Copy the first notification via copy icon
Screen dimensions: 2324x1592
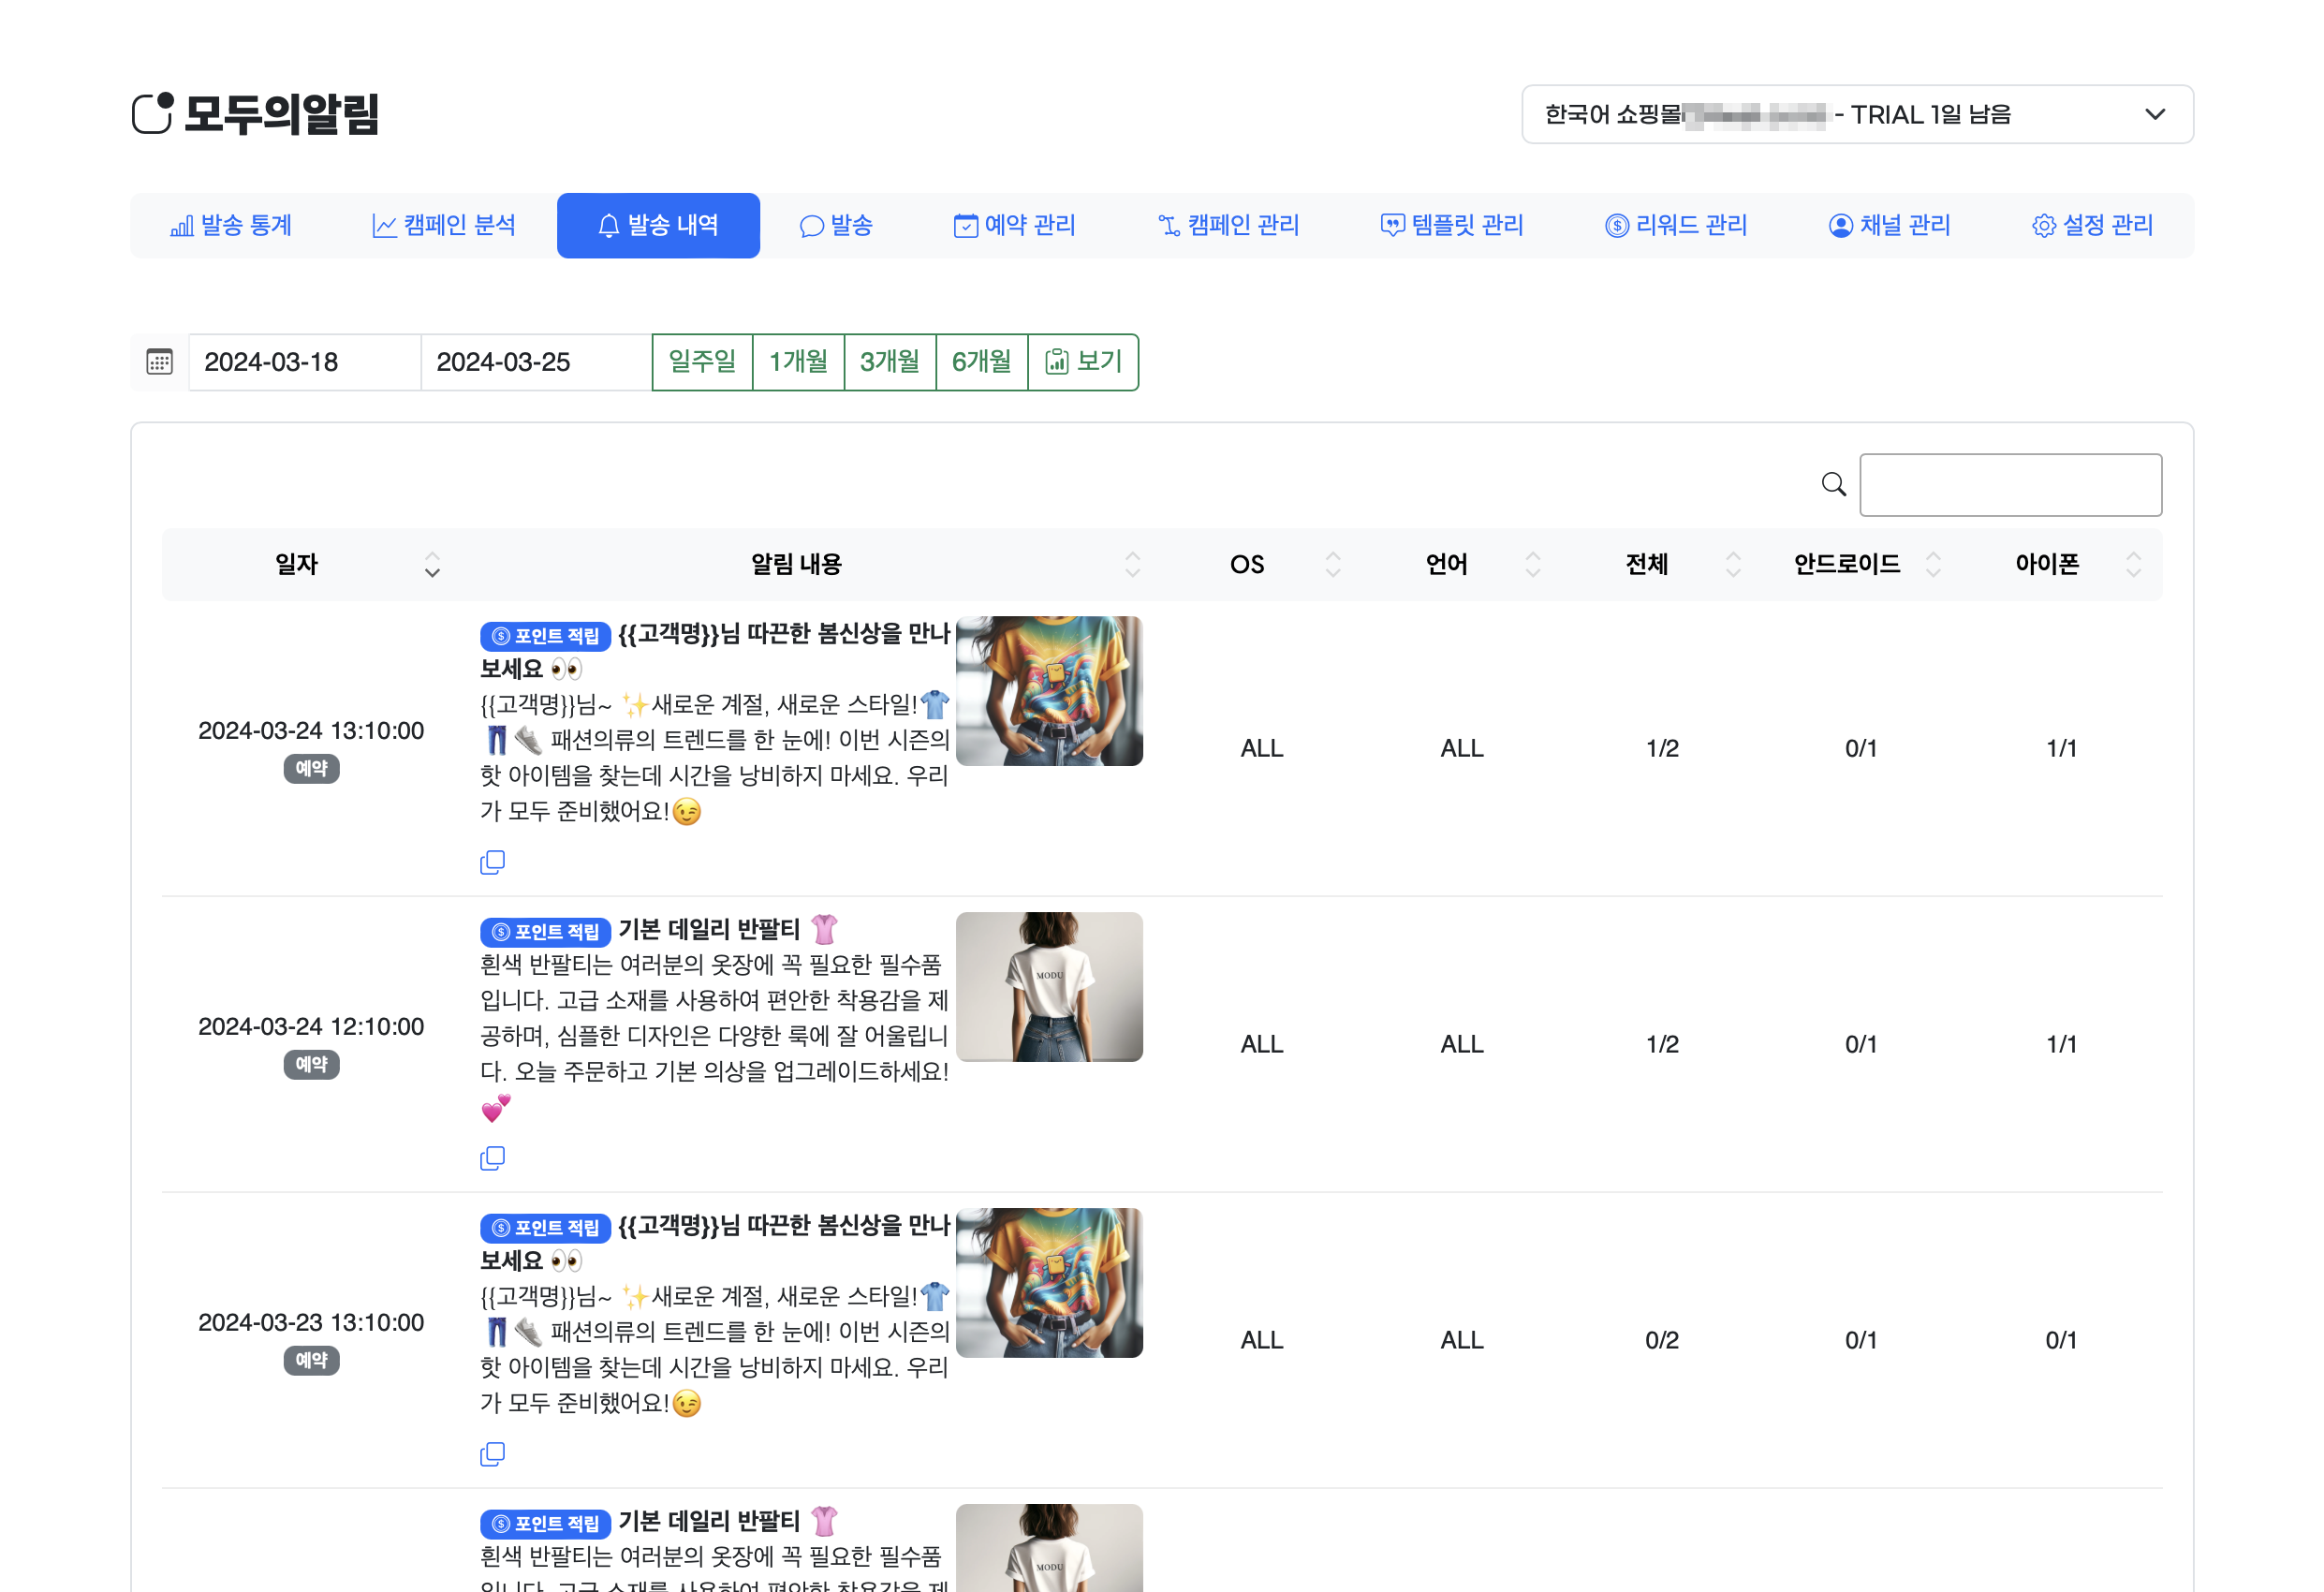pyautogui.click(x=492, y=862)
